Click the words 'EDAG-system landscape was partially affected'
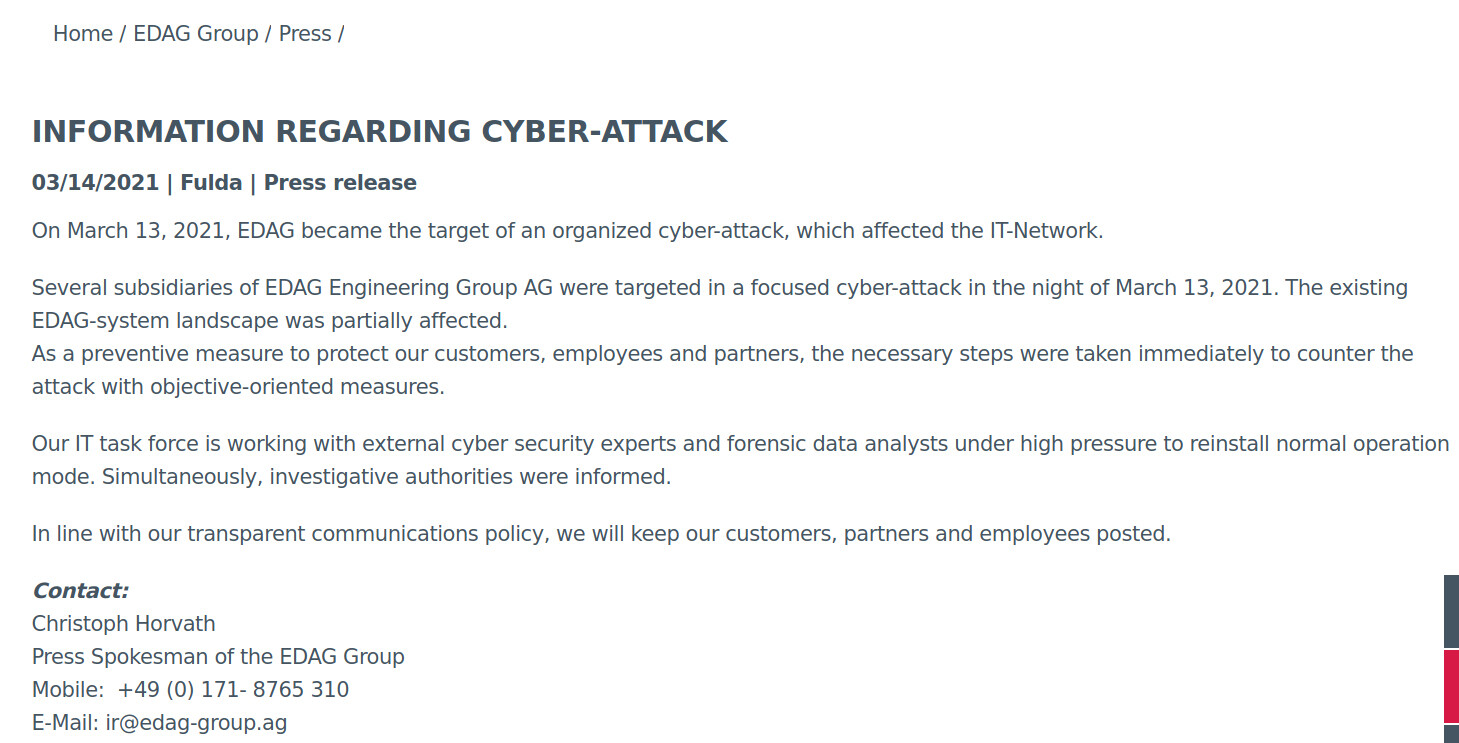The width and height of the screenshot is (1459, 743). coord(270,321)
